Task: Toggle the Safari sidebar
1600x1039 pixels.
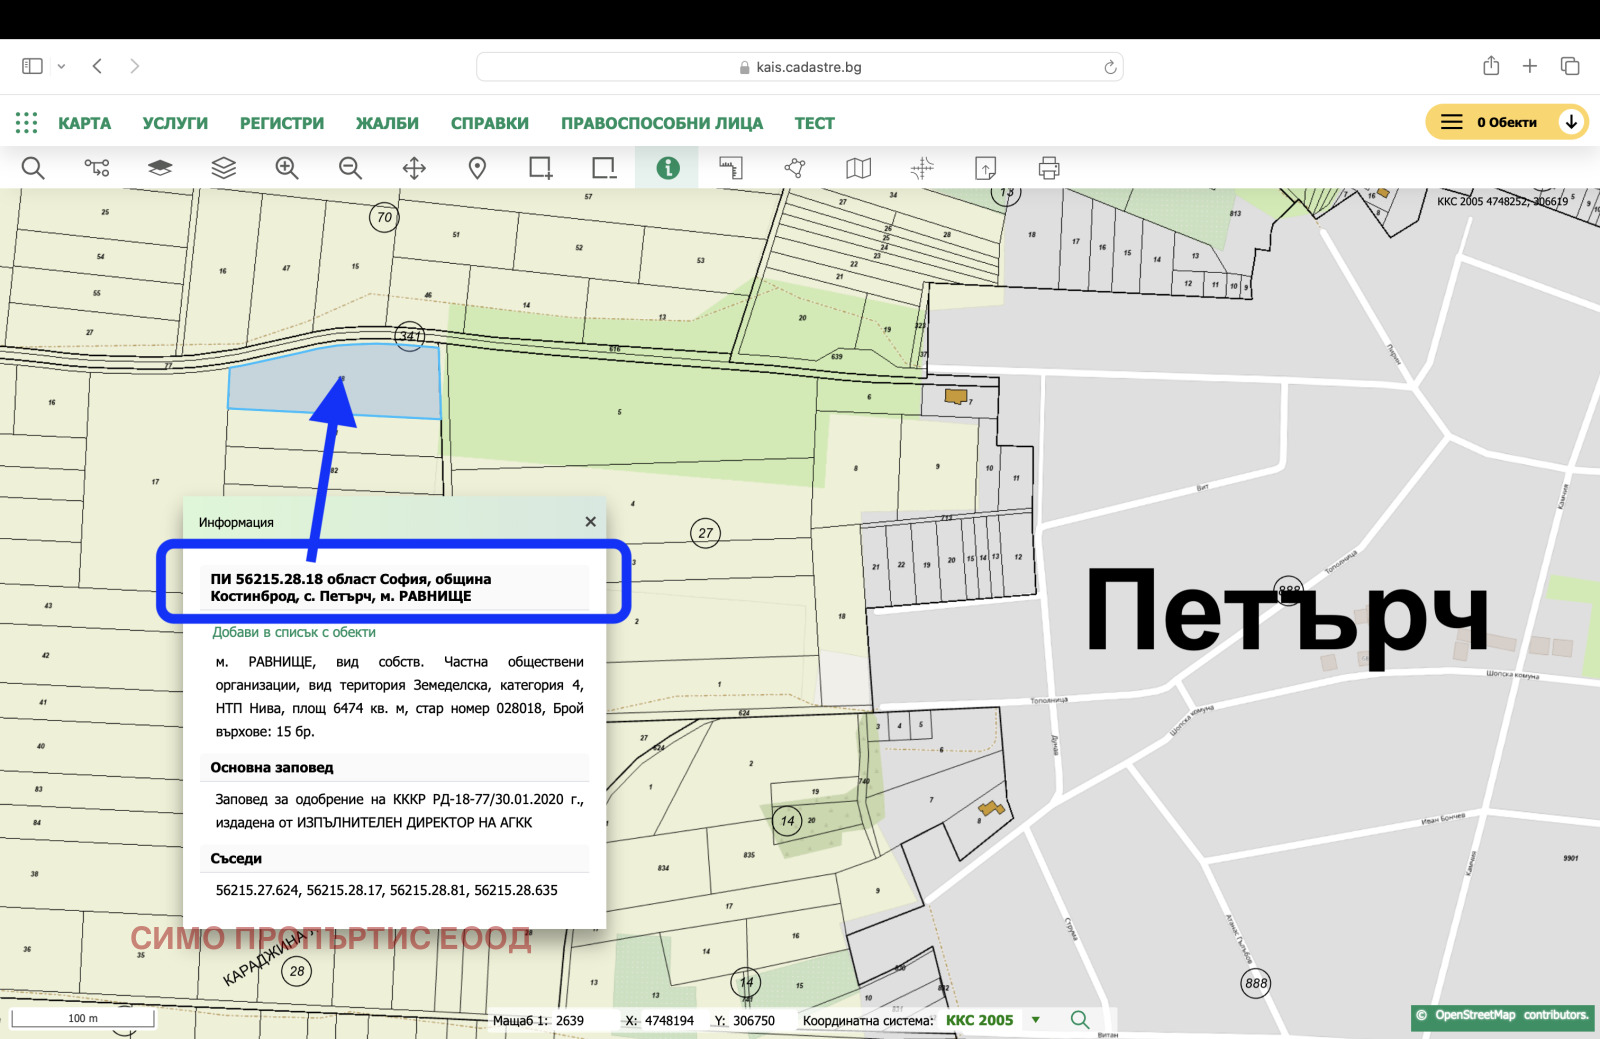Action: tap(32, 66)
